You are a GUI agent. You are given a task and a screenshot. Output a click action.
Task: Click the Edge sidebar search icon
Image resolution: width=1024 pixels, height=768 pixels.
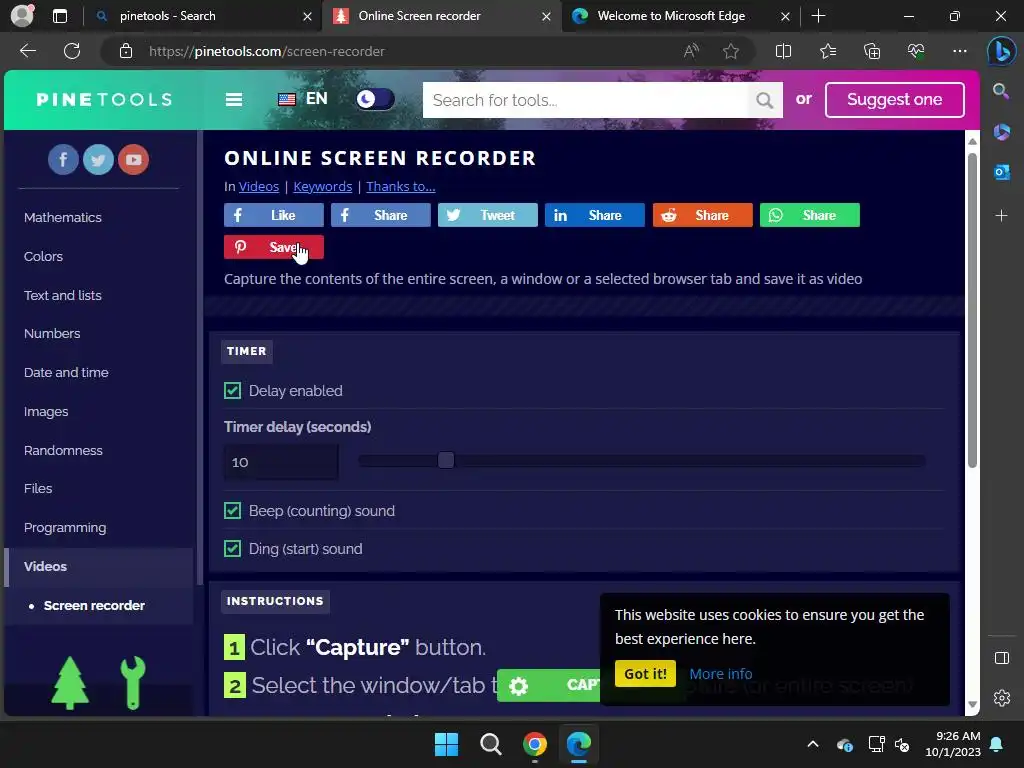pos(1001,91)
